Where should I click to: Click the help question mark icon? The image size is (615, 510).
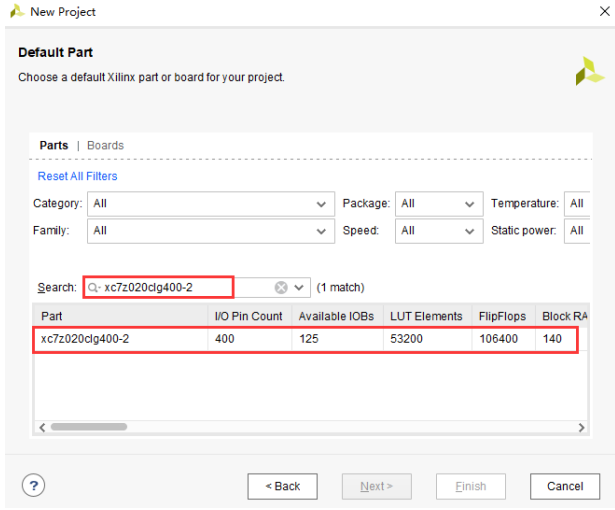pos(33,486)
